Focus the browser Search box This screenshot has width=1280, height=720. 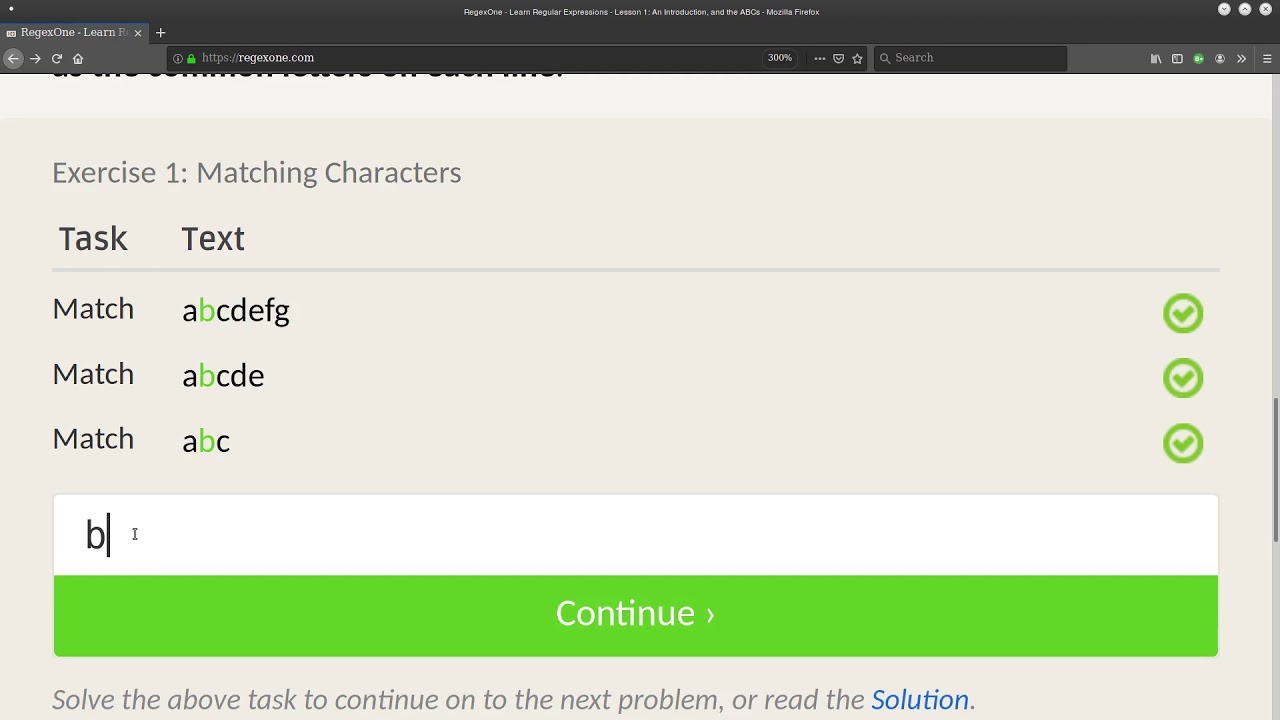[970, 58]
